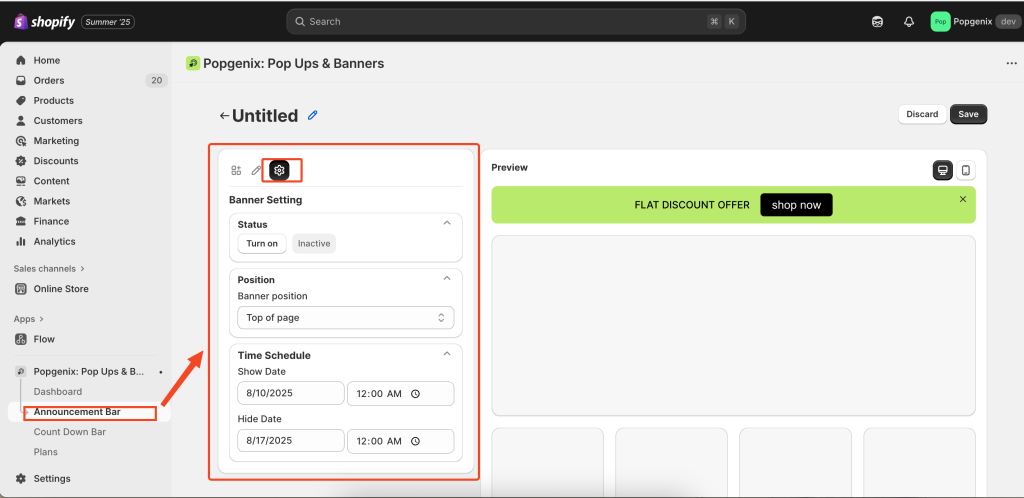Image resolution: width=1024 pixels, height=498 pixels.
Task: Click the Orders inbox icon
Action: tap(21, 80)
